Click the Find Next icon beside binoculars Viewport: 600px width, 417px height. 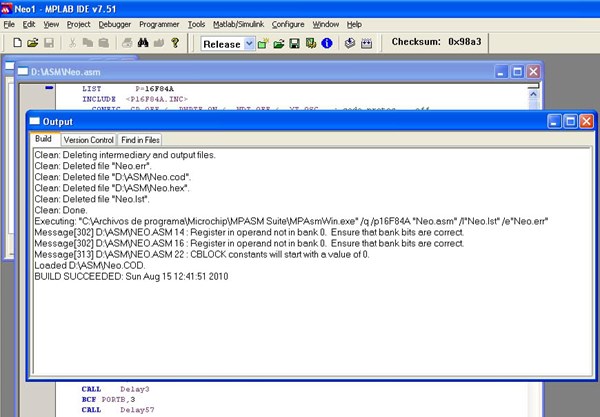click(x=159, y=42)
